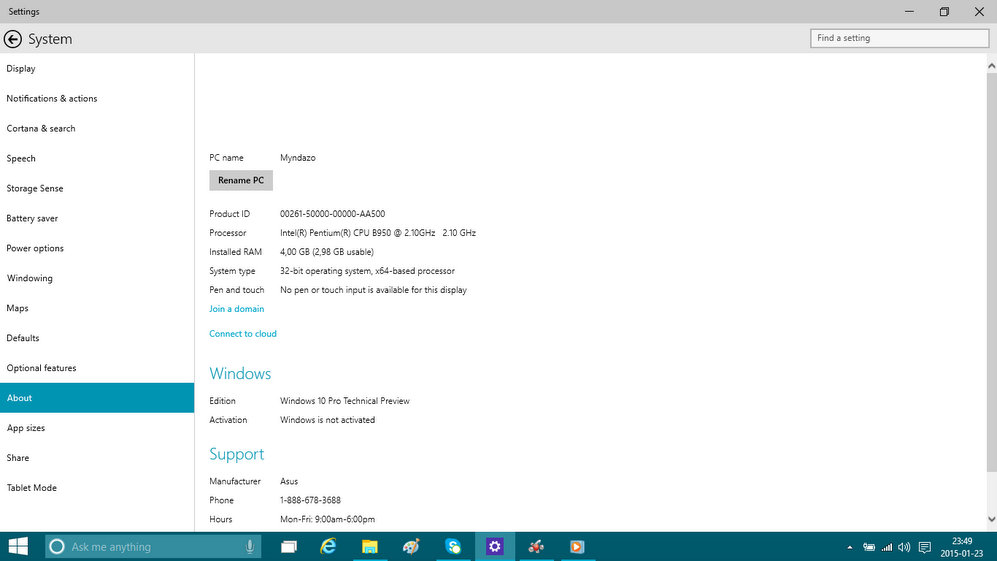
Task: Click the Join a domain link
Action: (x=237, y=309)
